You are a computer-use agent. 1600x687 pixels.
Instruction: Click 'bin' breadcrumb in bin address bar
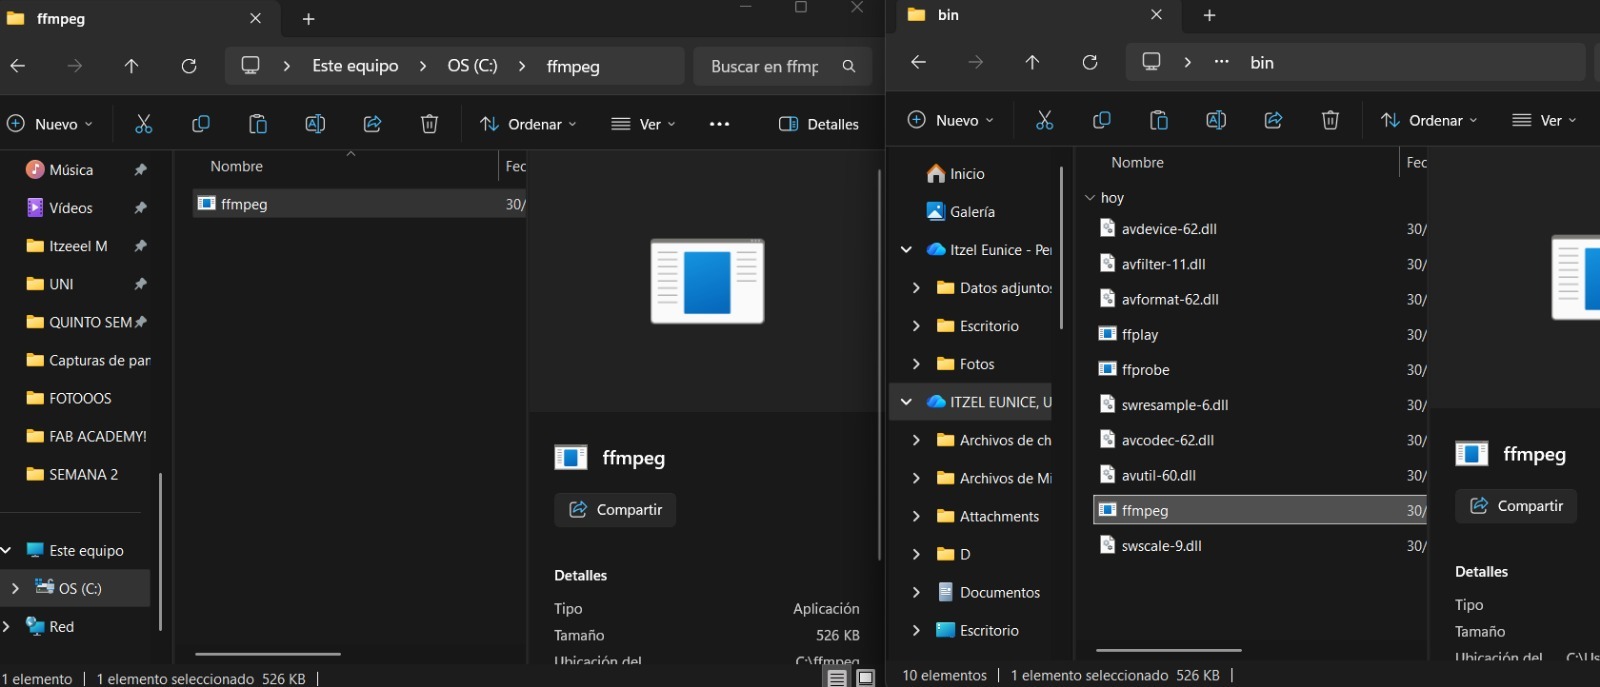[1262, 62]
